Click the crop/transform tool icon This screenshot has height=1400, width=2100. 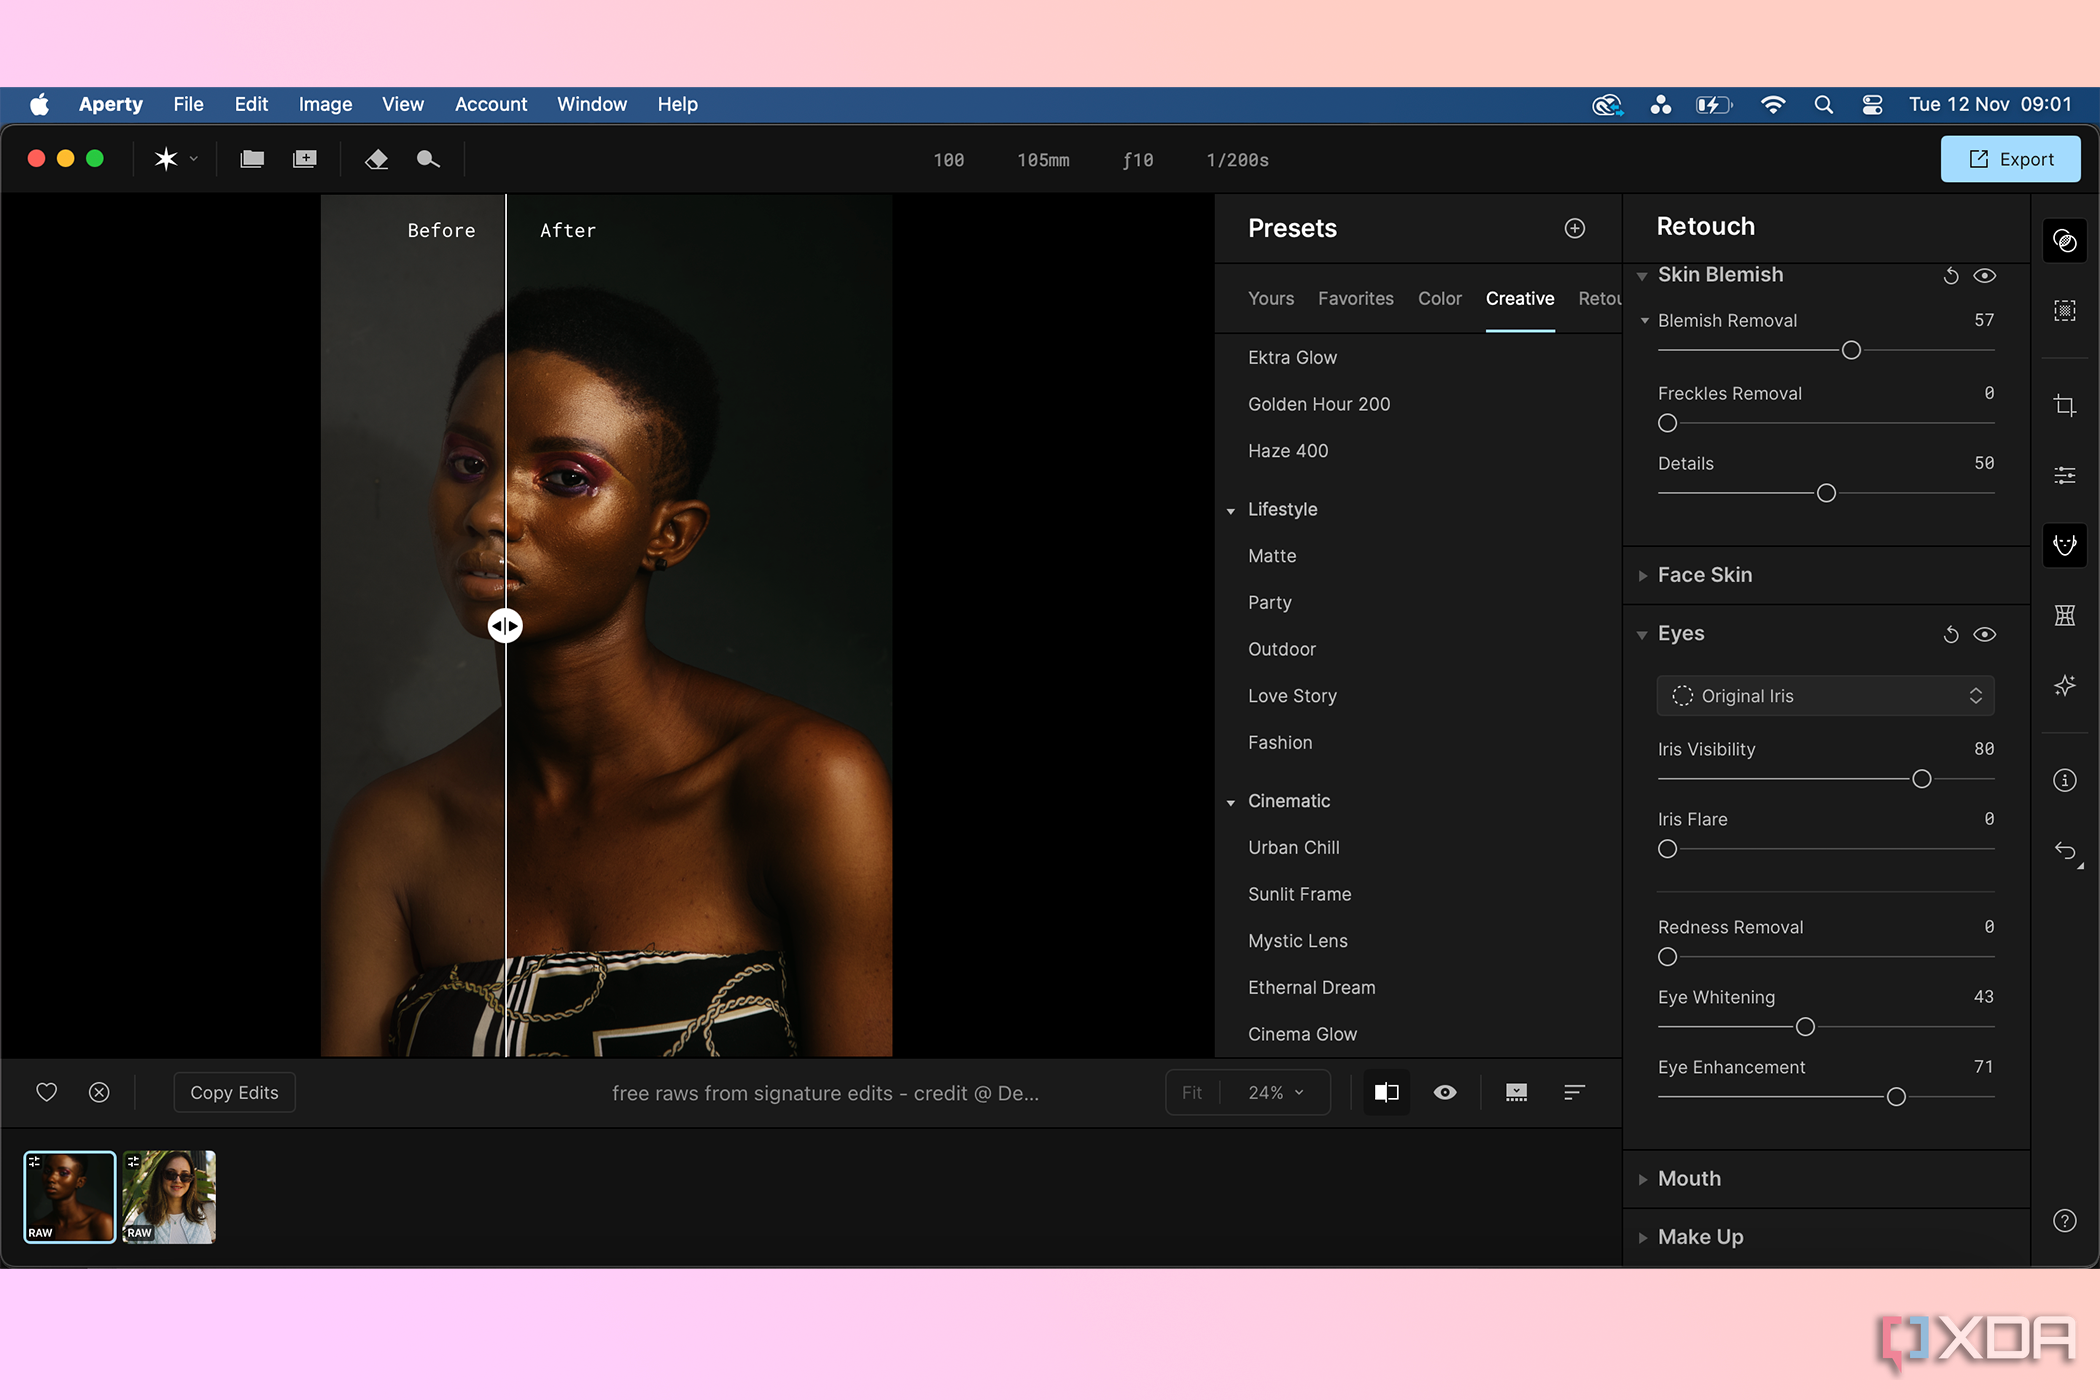pyautogui.click(x=2066, y=403)
